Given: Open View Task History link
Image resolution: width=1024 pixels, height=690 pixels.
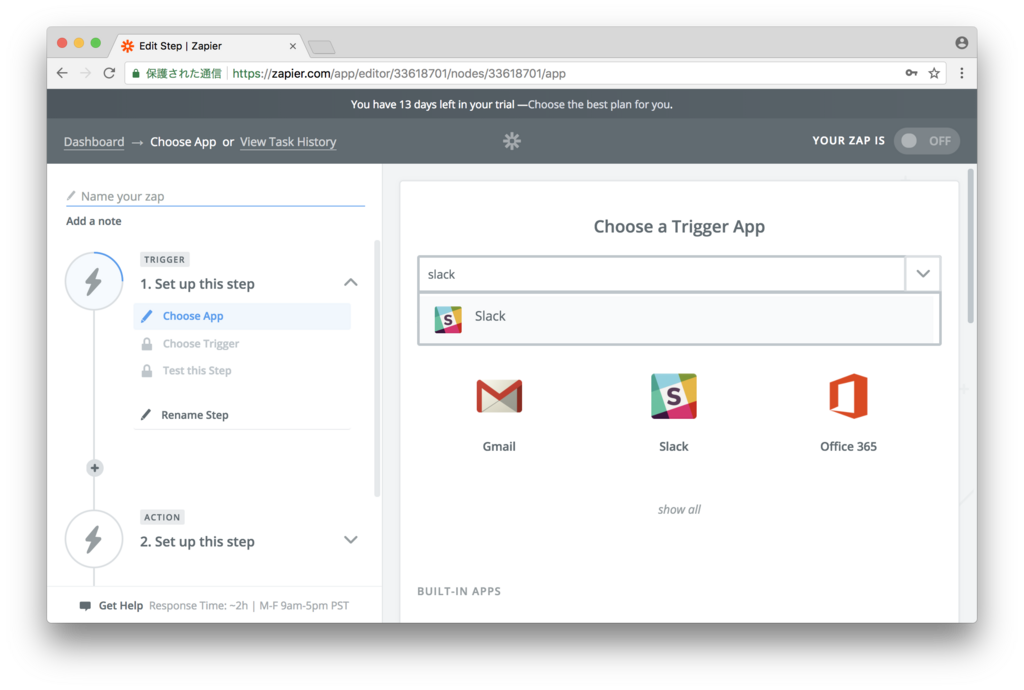Looking at the screenshot, I should [288, 142].
